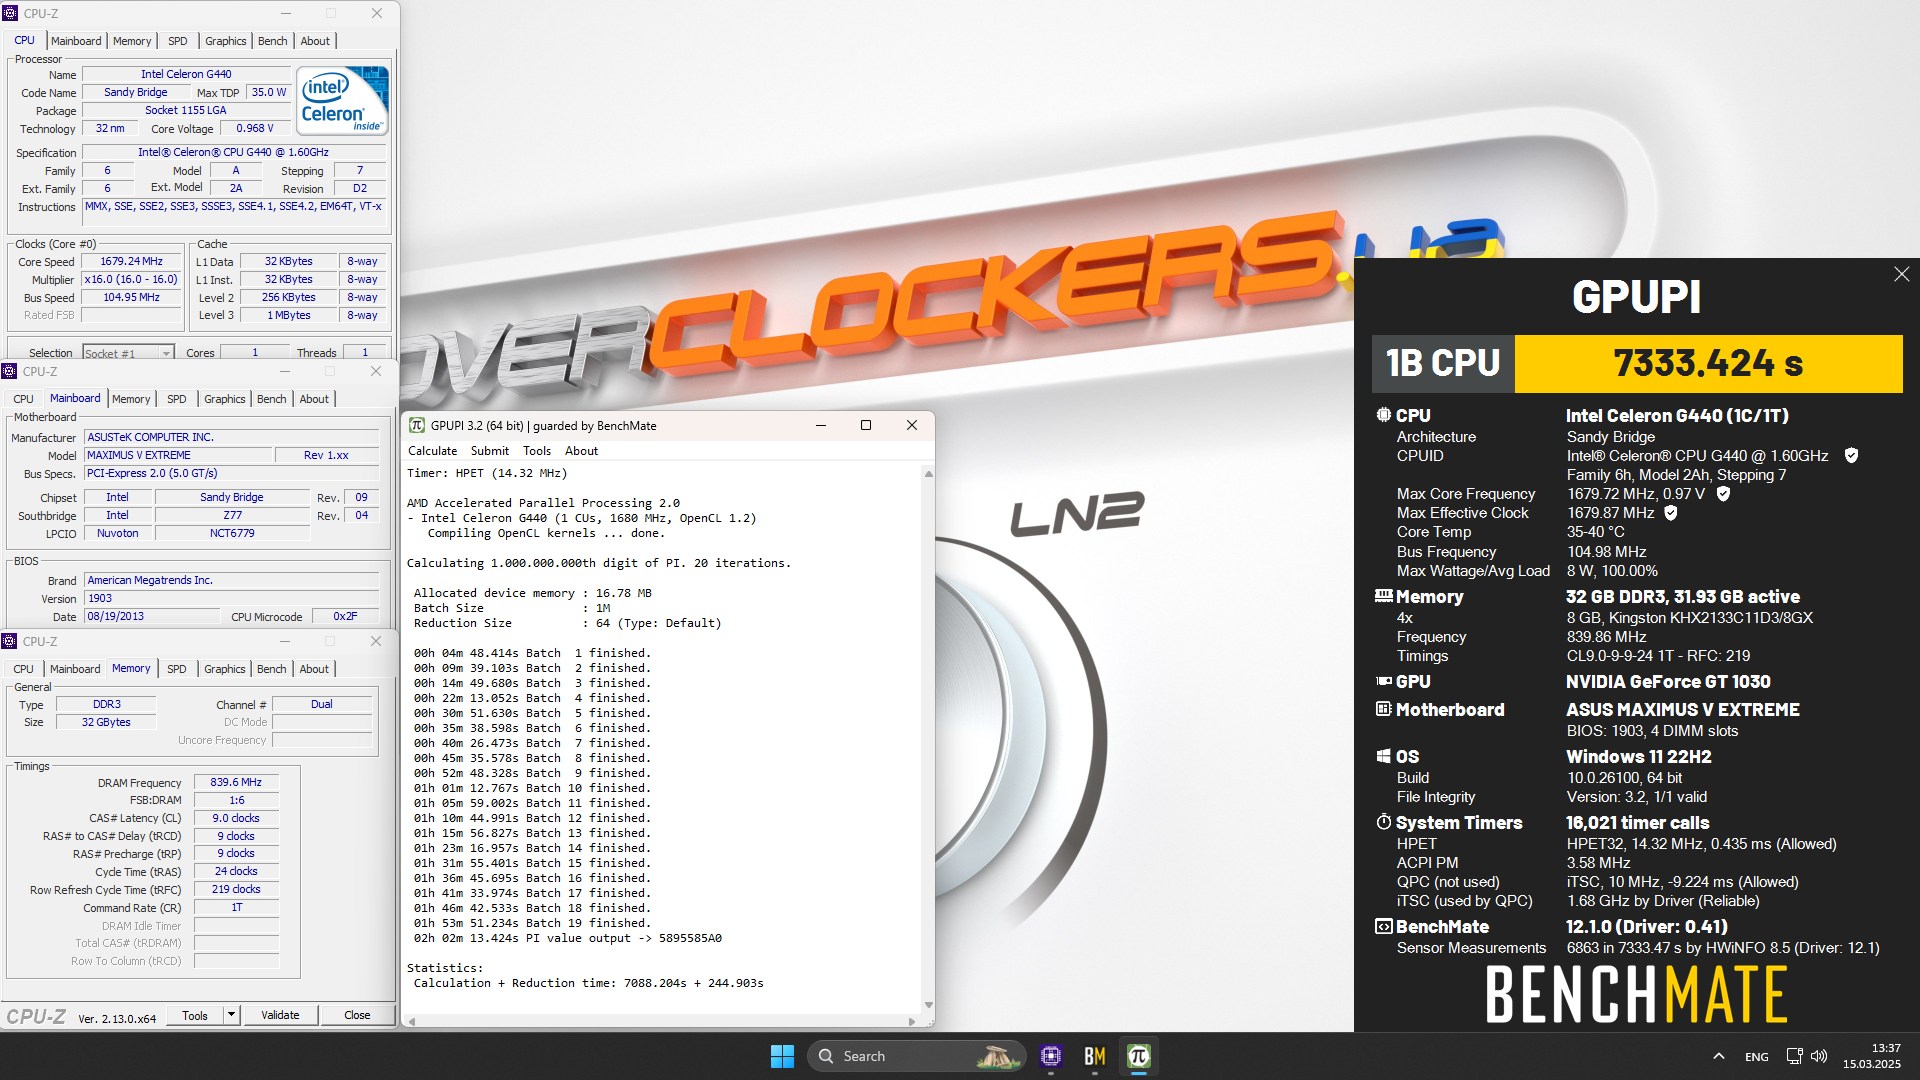
Task: Click the Windows Start icon on taskbar
Action: (x=782, y=1056)
